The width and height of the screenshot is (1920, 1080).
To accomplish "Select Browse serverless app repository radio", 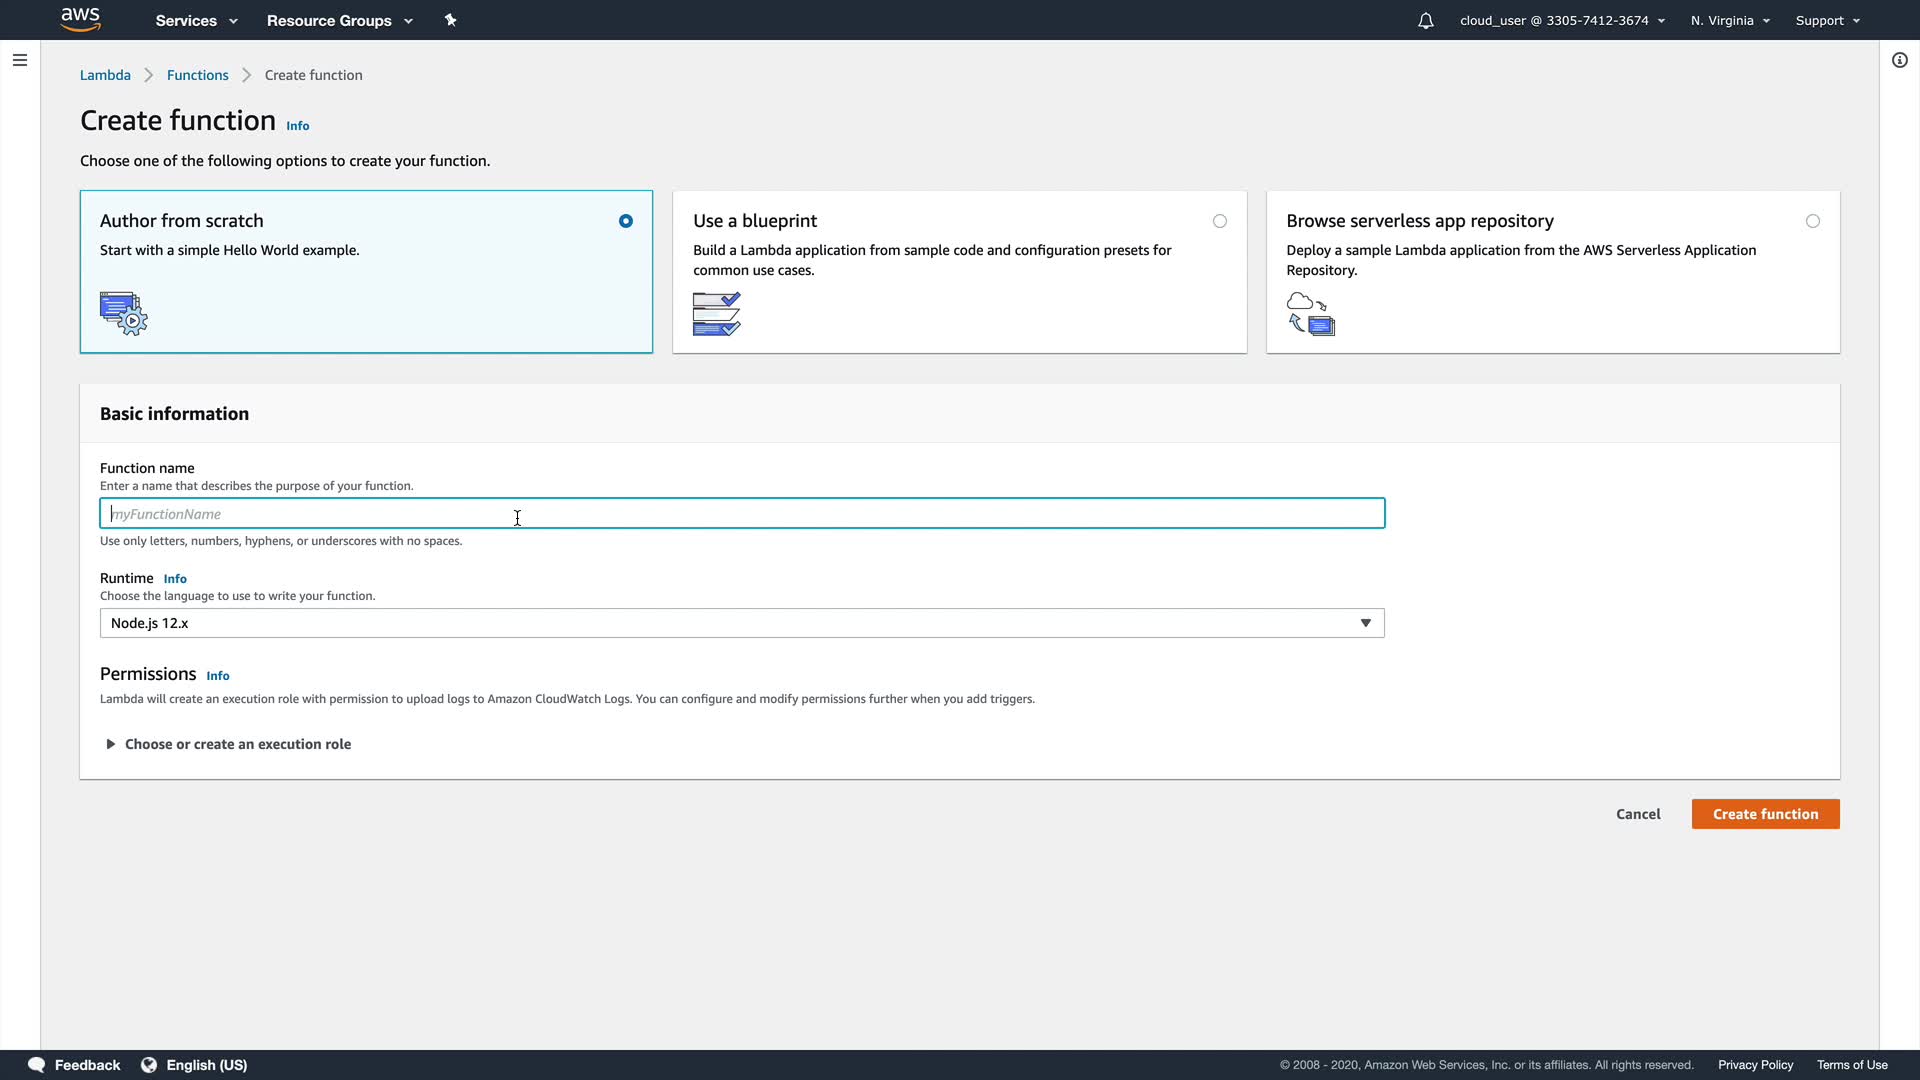I will pyautogui.click(x=1812, y=221).
